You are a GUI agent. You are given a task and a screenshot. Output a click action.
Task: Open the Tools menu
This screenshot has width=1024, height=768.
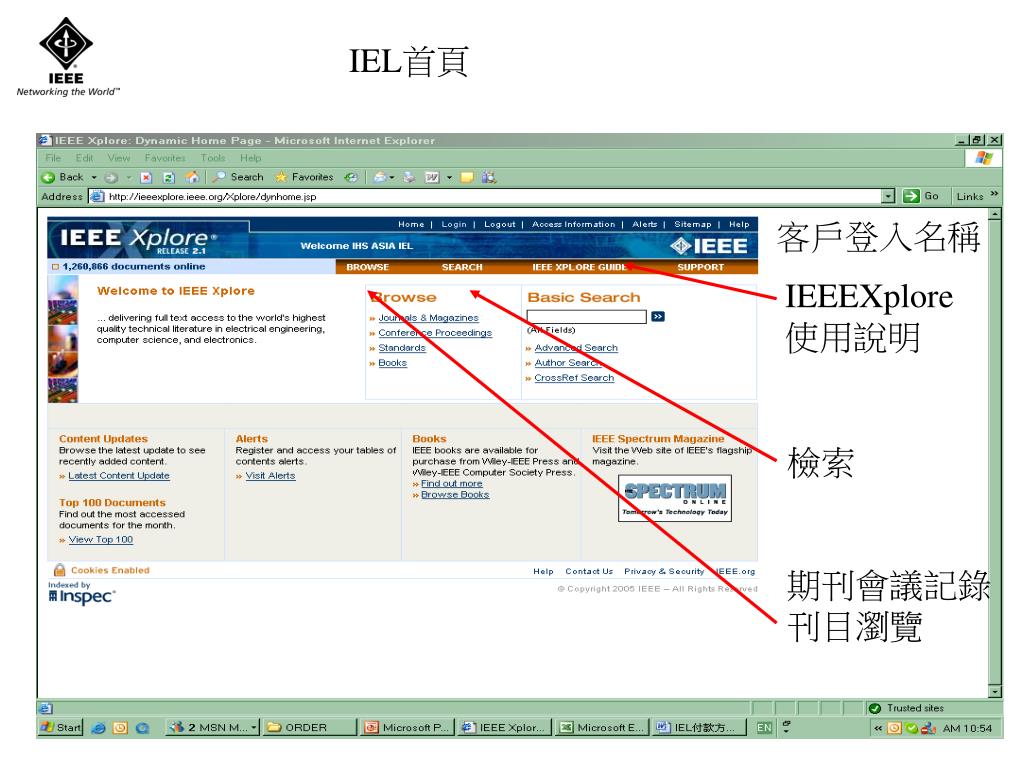point(213,158)
